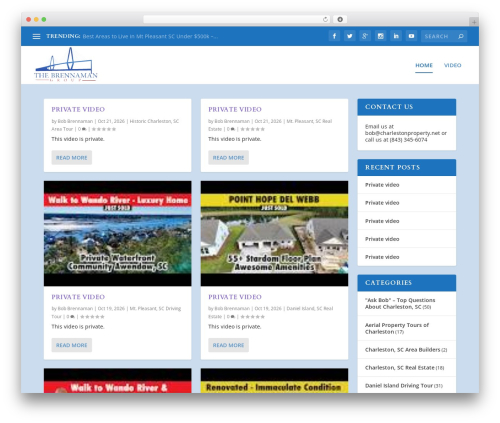Image resolution: width=500 pixels, height=423 pixels.
Task: Open the Mt. Pleasant, SC Real Estate category link
Action: [x=270, y=125]
